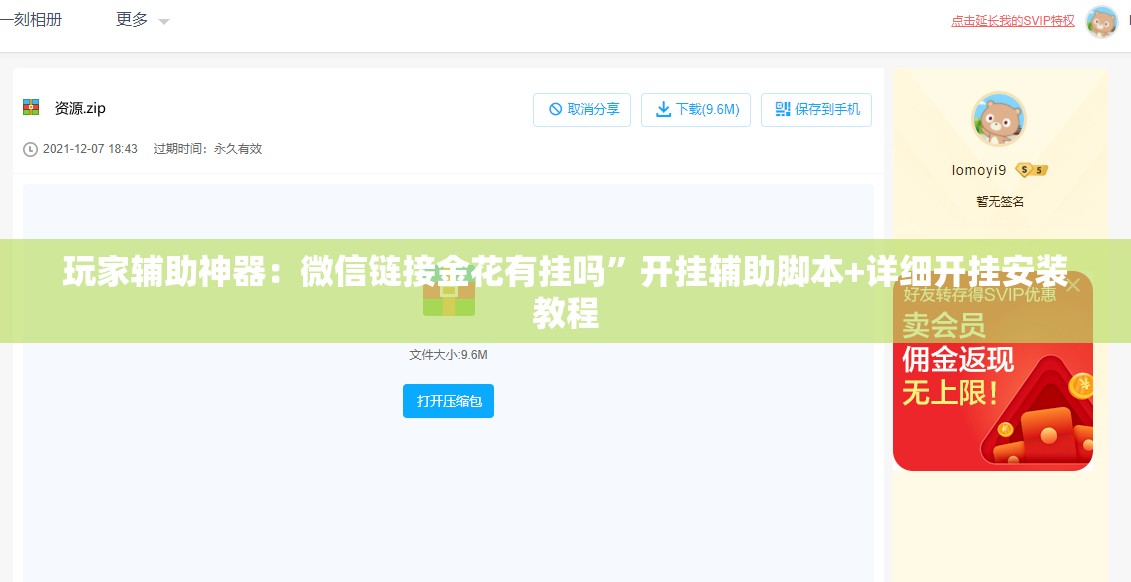Click the 打开压缩包 button
Screen dimensions: 1131x582
[449, 401]
